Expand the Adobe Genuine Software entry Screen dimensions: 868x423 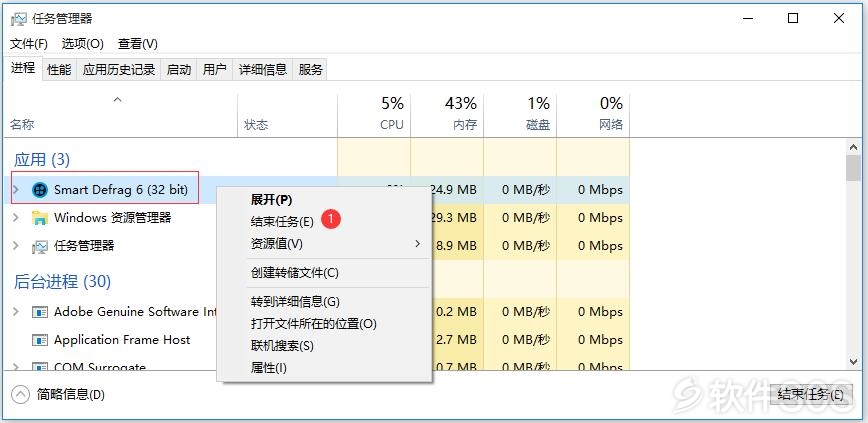[16, 312]
